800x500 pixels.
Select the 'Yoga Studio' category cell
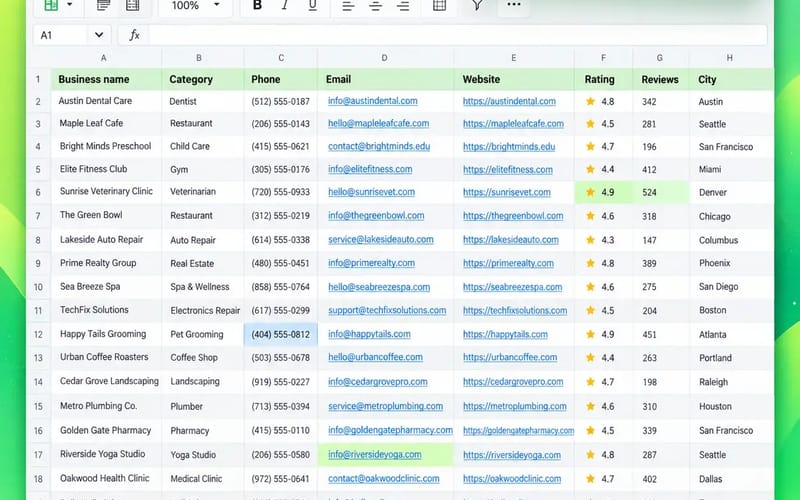tap(203, 455)
